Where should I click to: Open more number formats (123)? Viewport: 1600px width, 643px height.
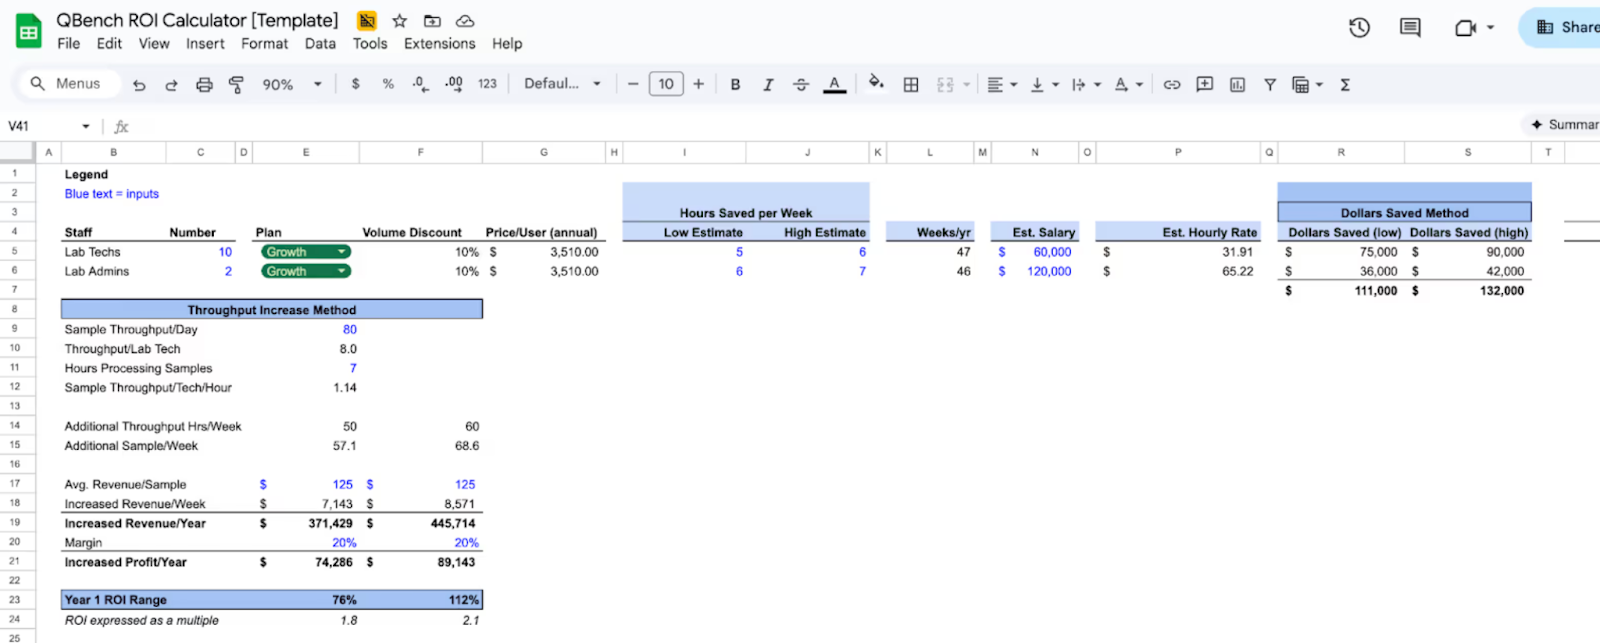487,84
